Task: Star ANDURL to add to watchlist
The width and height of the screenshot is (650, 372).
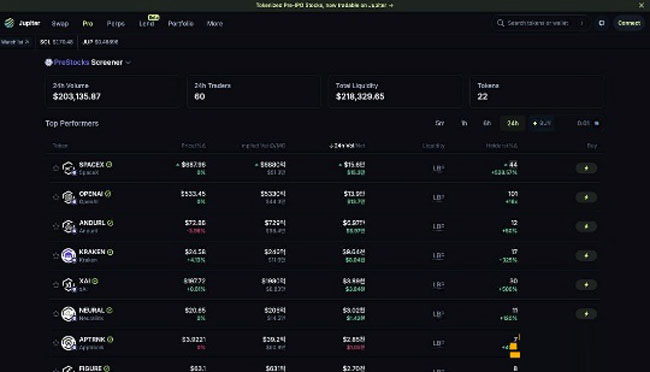Action: (56, 226)
